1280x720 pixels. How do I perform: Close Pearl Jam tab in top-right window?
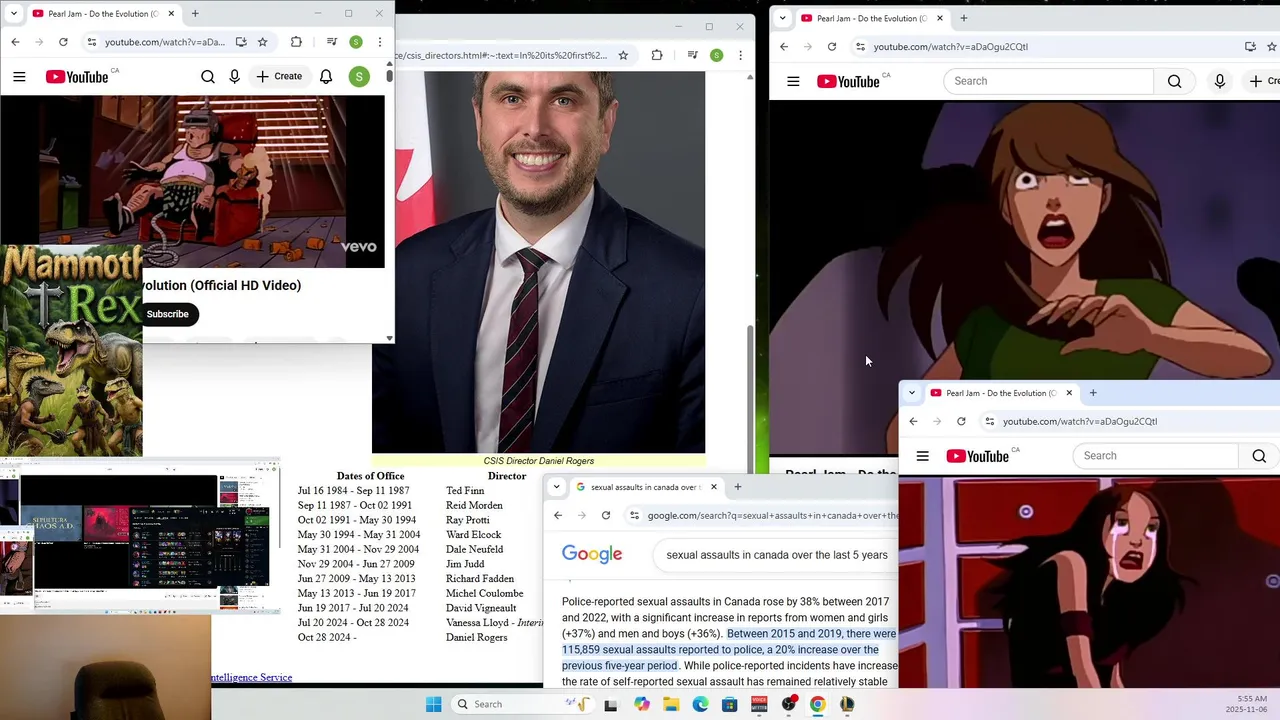click(939, 18)
